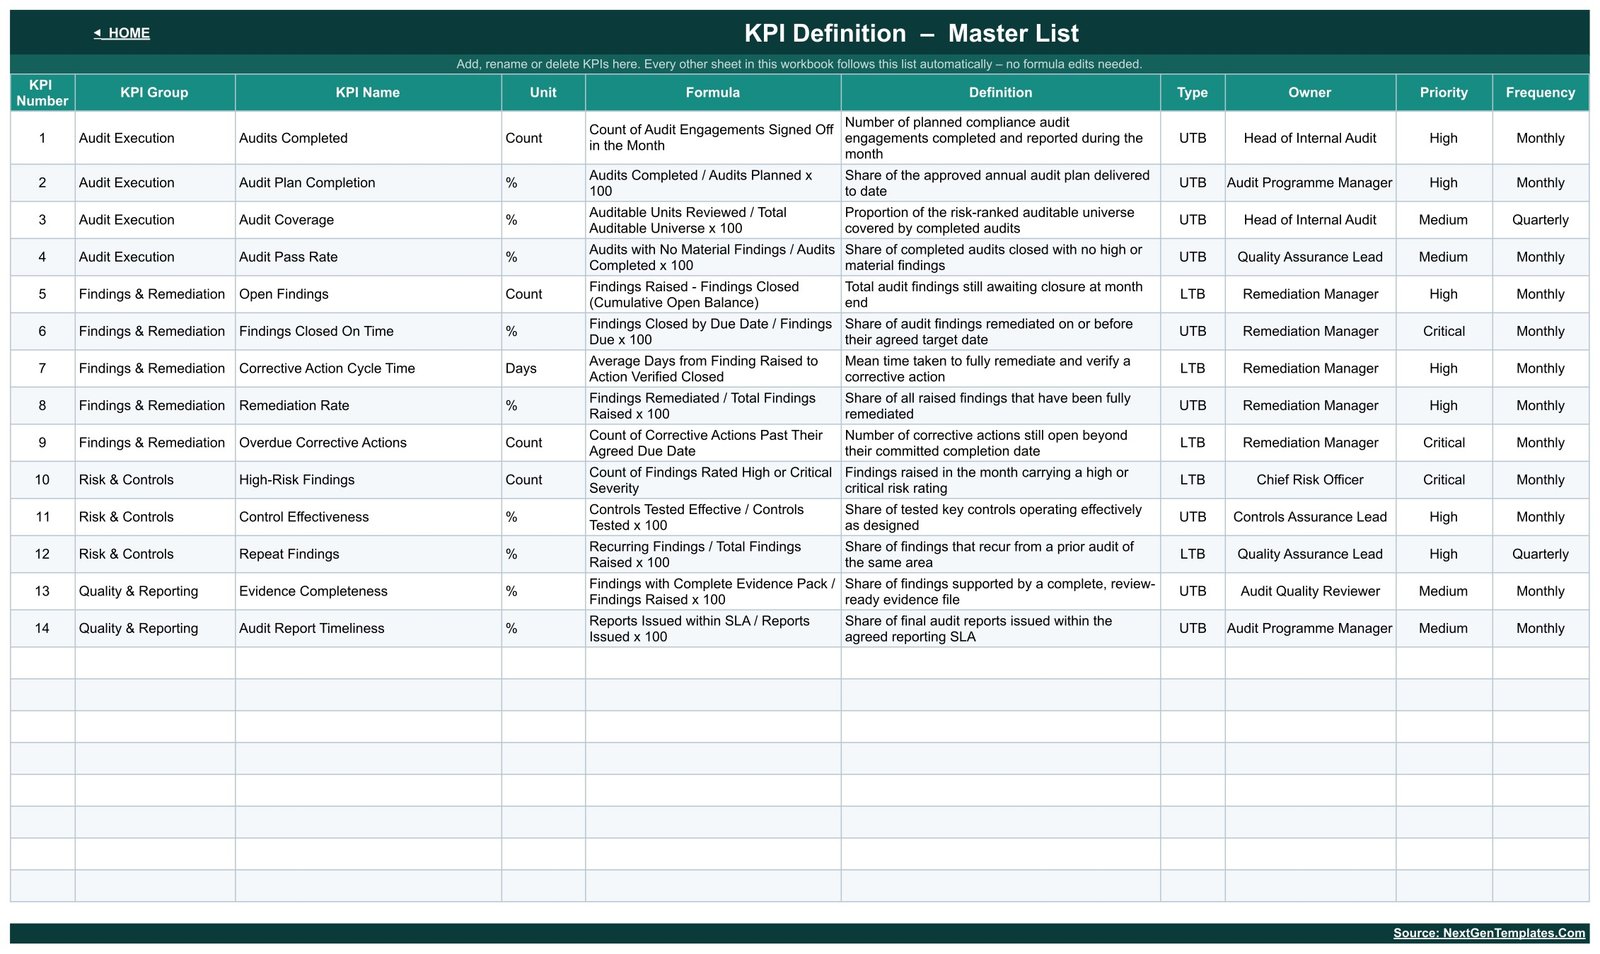The width and height of the screenshot is (1600, 954).
Task: Click the 'Audit Plan Completion' cell
Action: tap(368, 183)
